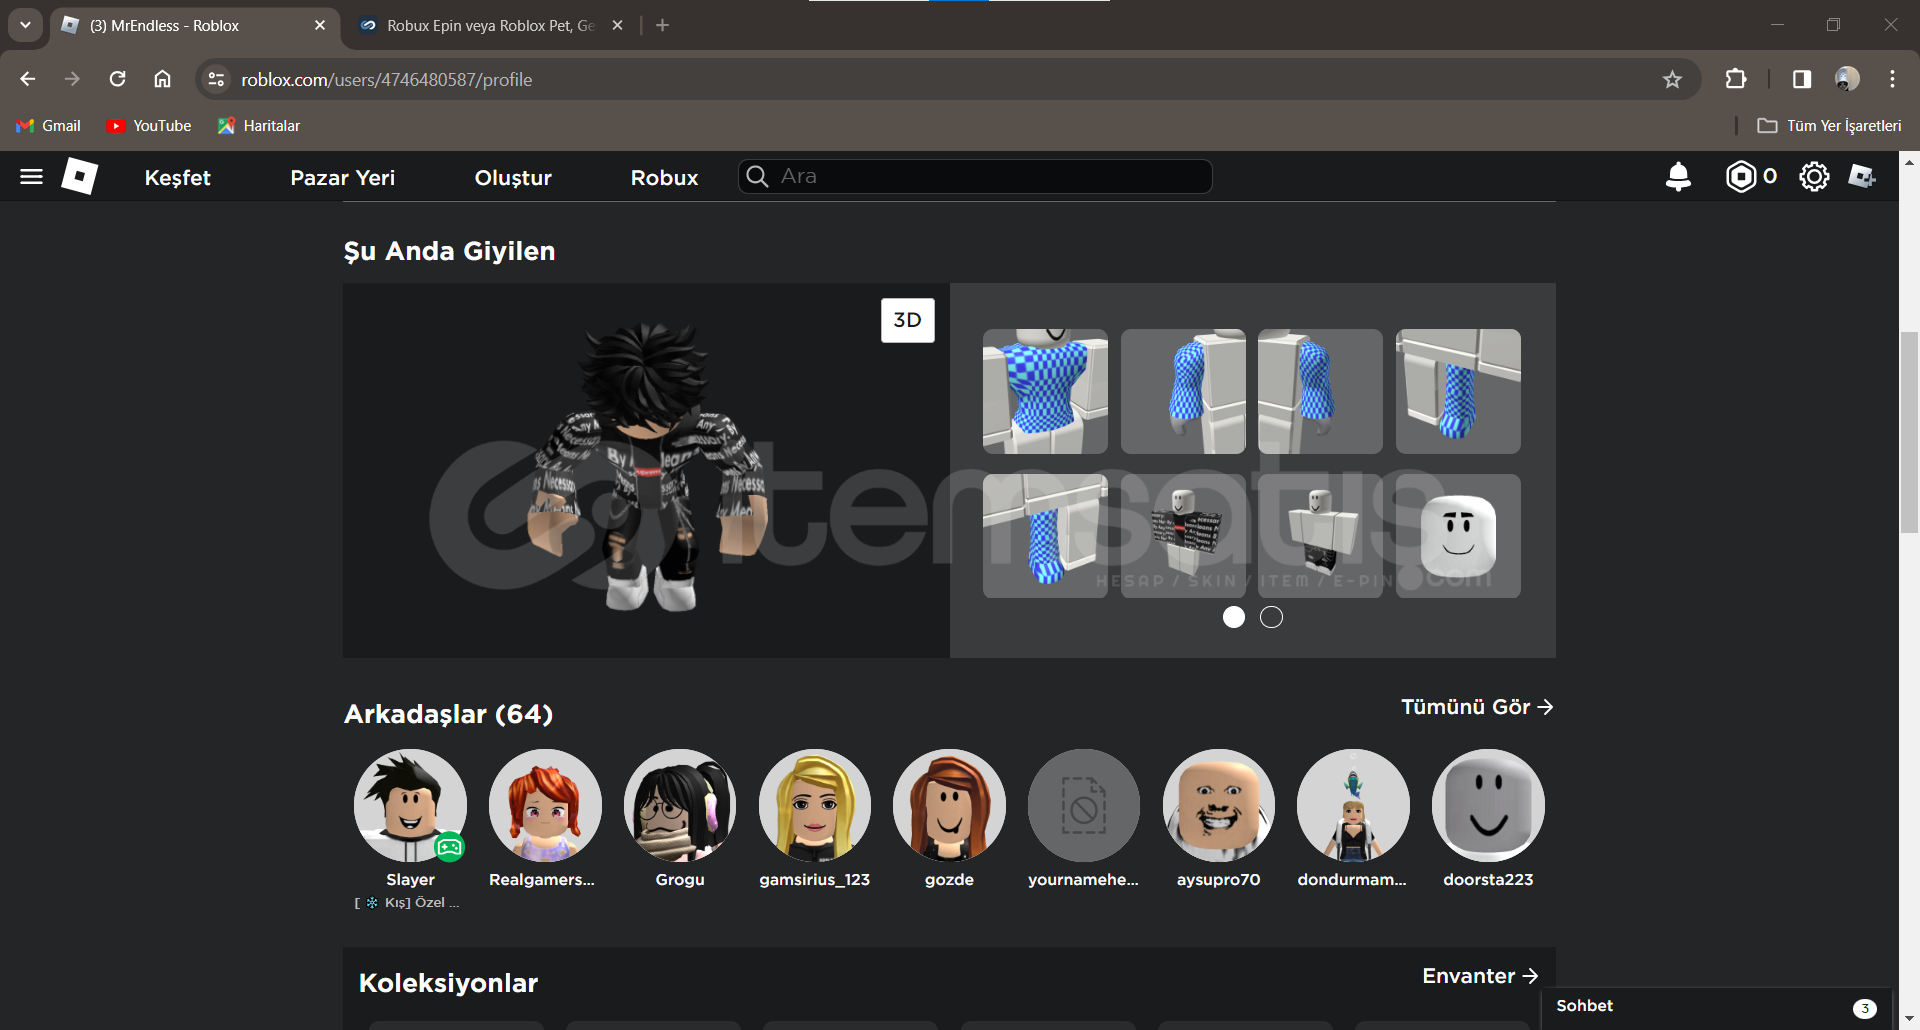Close the Robux Epin tab
Image resolution: width=1920 pixels, height=1030 pixels.
point(618,25)
